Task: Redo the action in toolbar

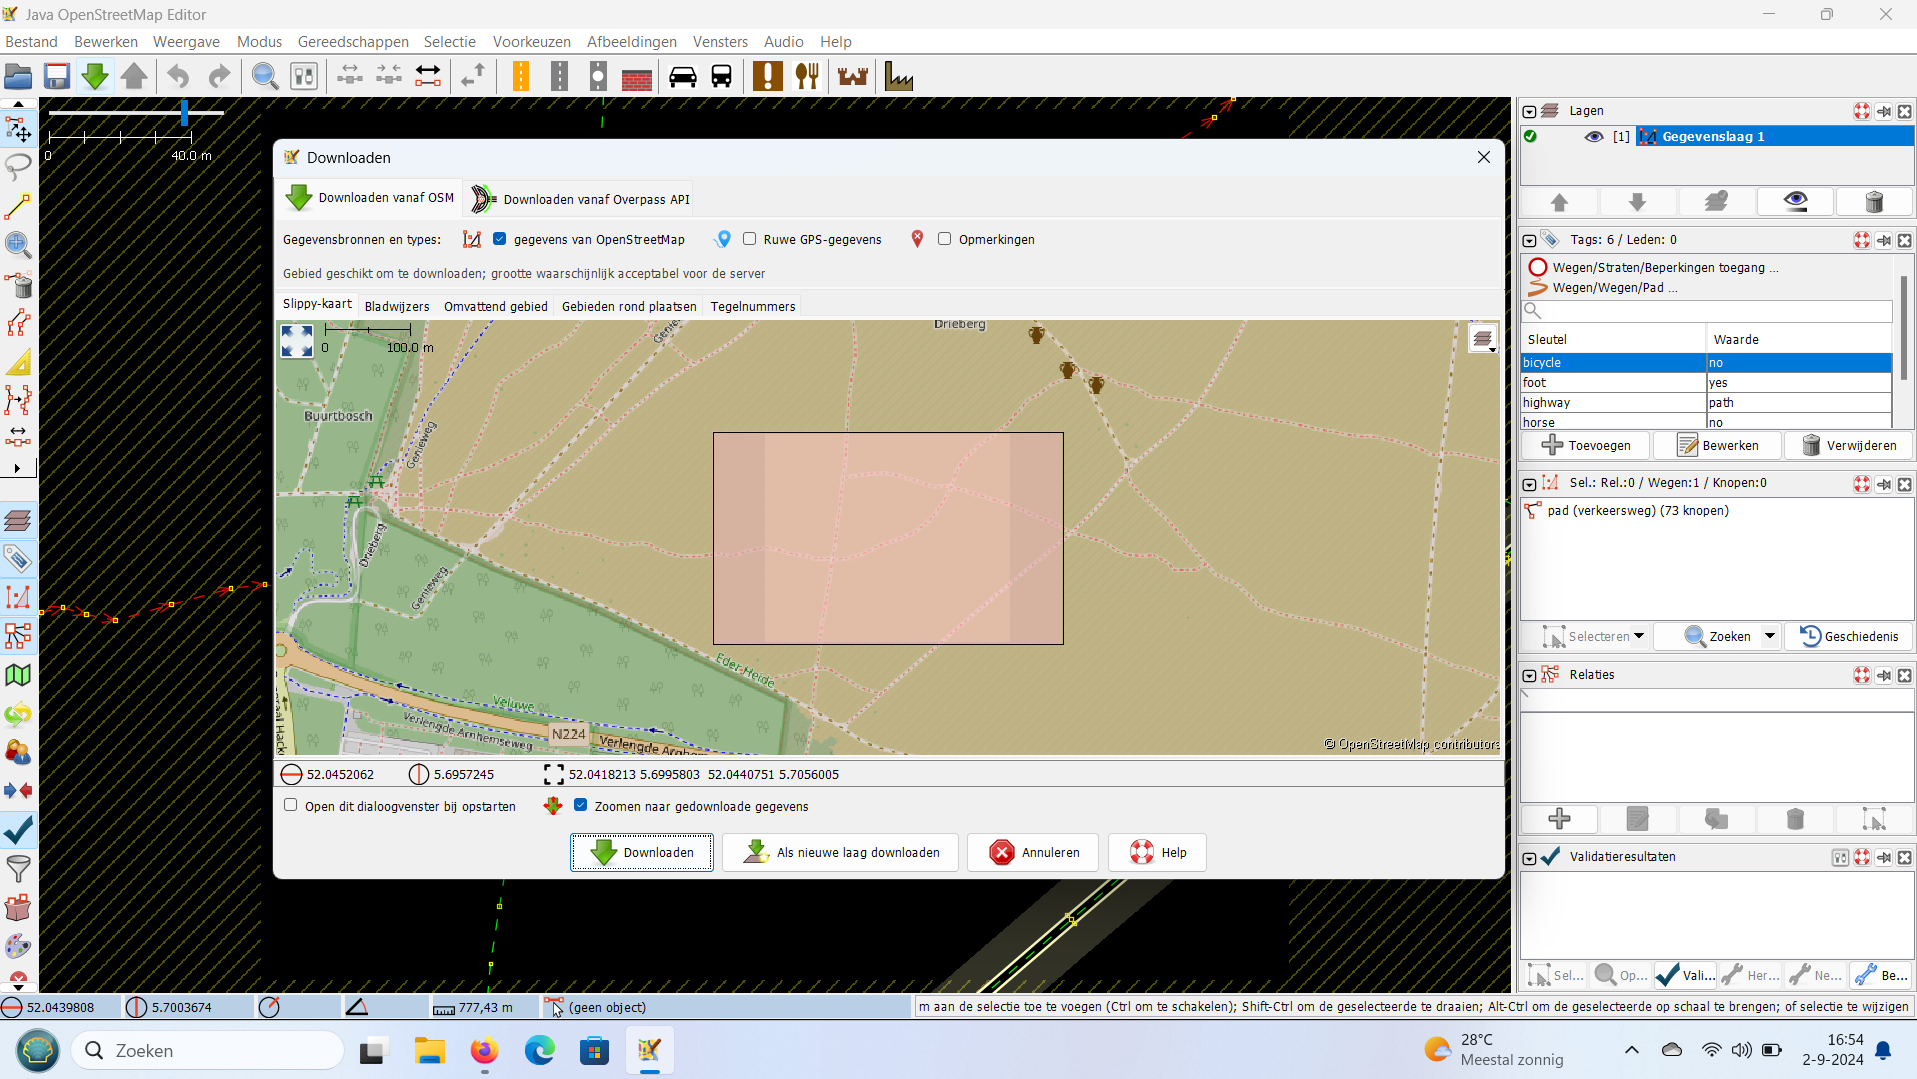Action: click(219, 77)
